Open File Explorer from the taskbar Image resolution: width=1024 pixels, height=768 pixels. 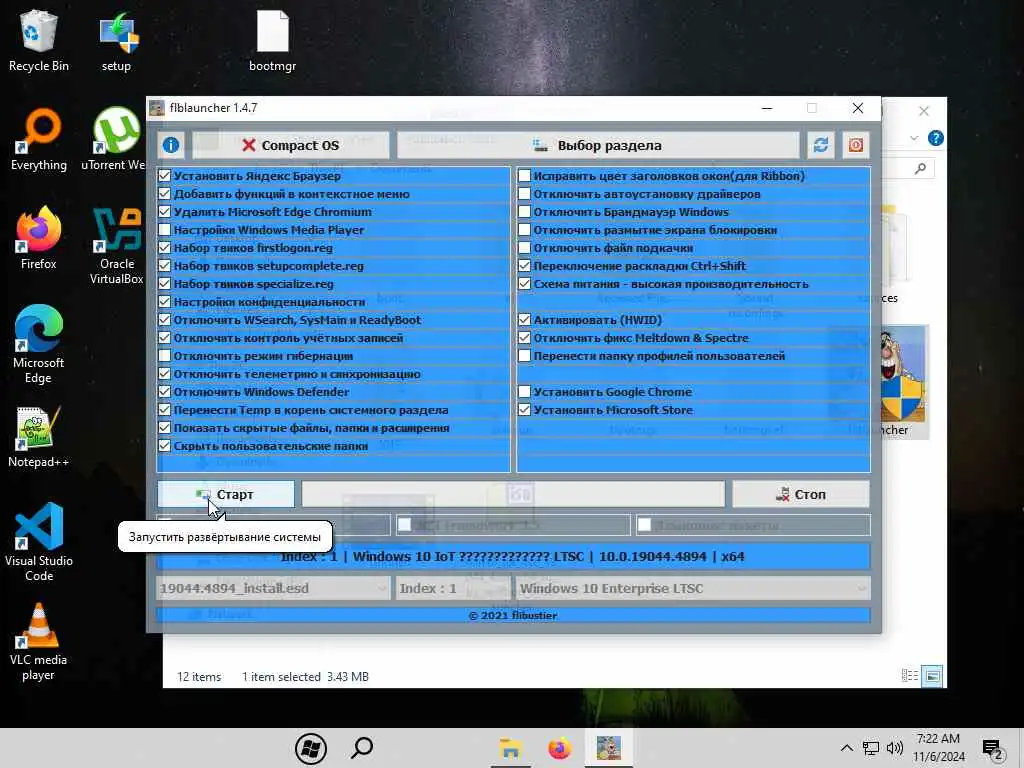(x=510, y=748)
